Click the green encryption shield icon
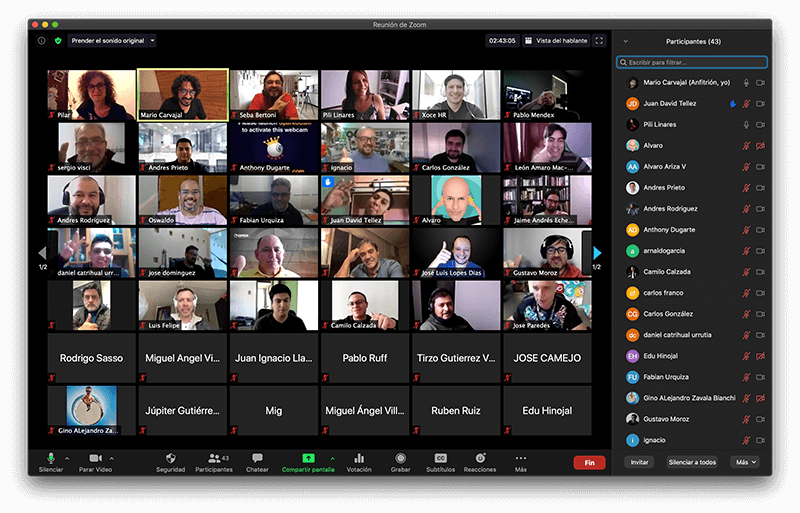The height and width of the screenshot is (513, 800). [57, 41]
